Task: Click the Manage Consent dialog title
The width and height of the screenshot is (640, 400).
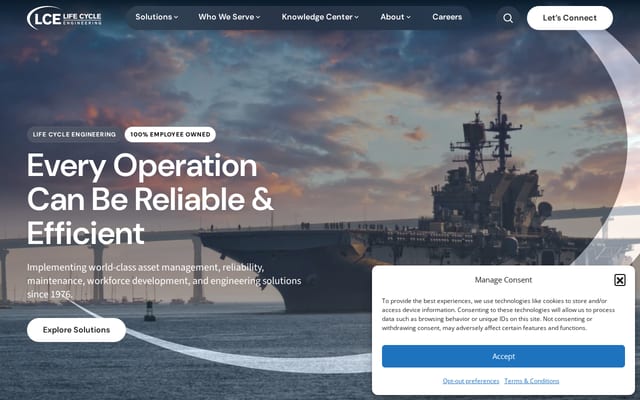Action: (503, 280)
